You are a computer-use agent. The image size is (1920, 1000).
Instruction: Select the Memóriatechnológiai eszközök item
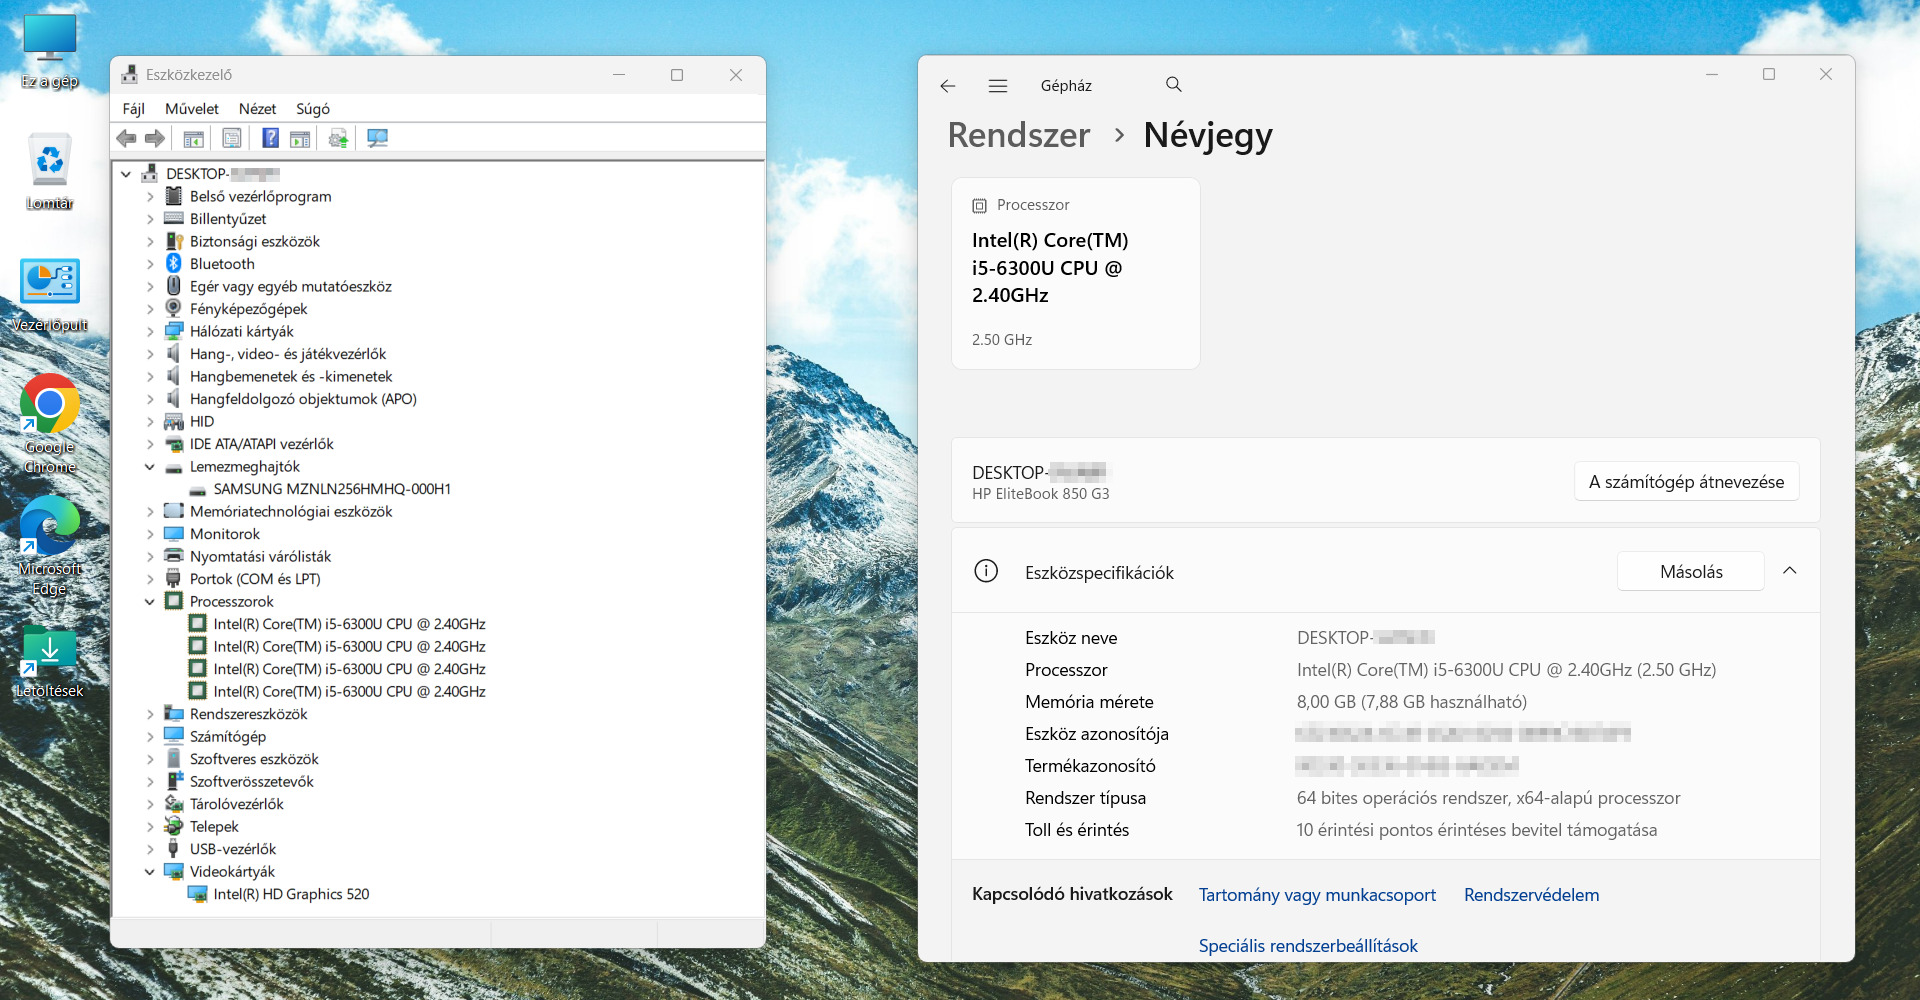click(291, 511)
